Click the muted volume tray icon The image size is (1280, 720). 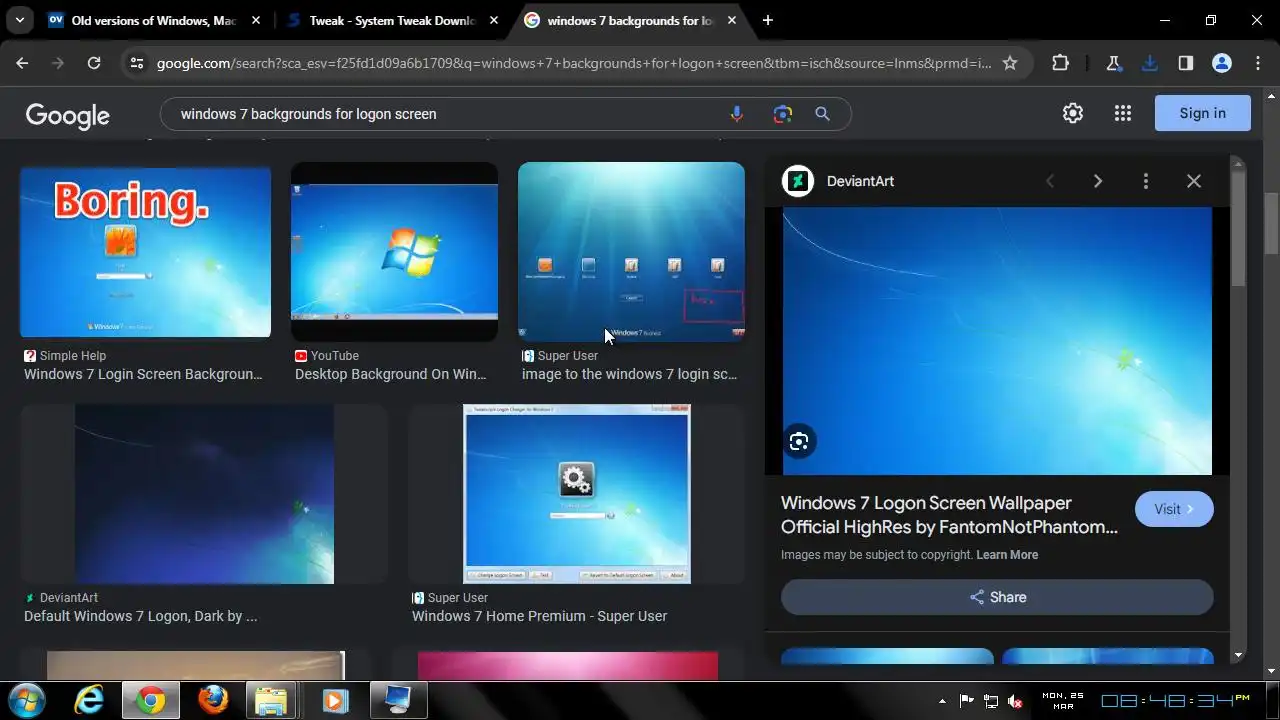coord(1016,701)
